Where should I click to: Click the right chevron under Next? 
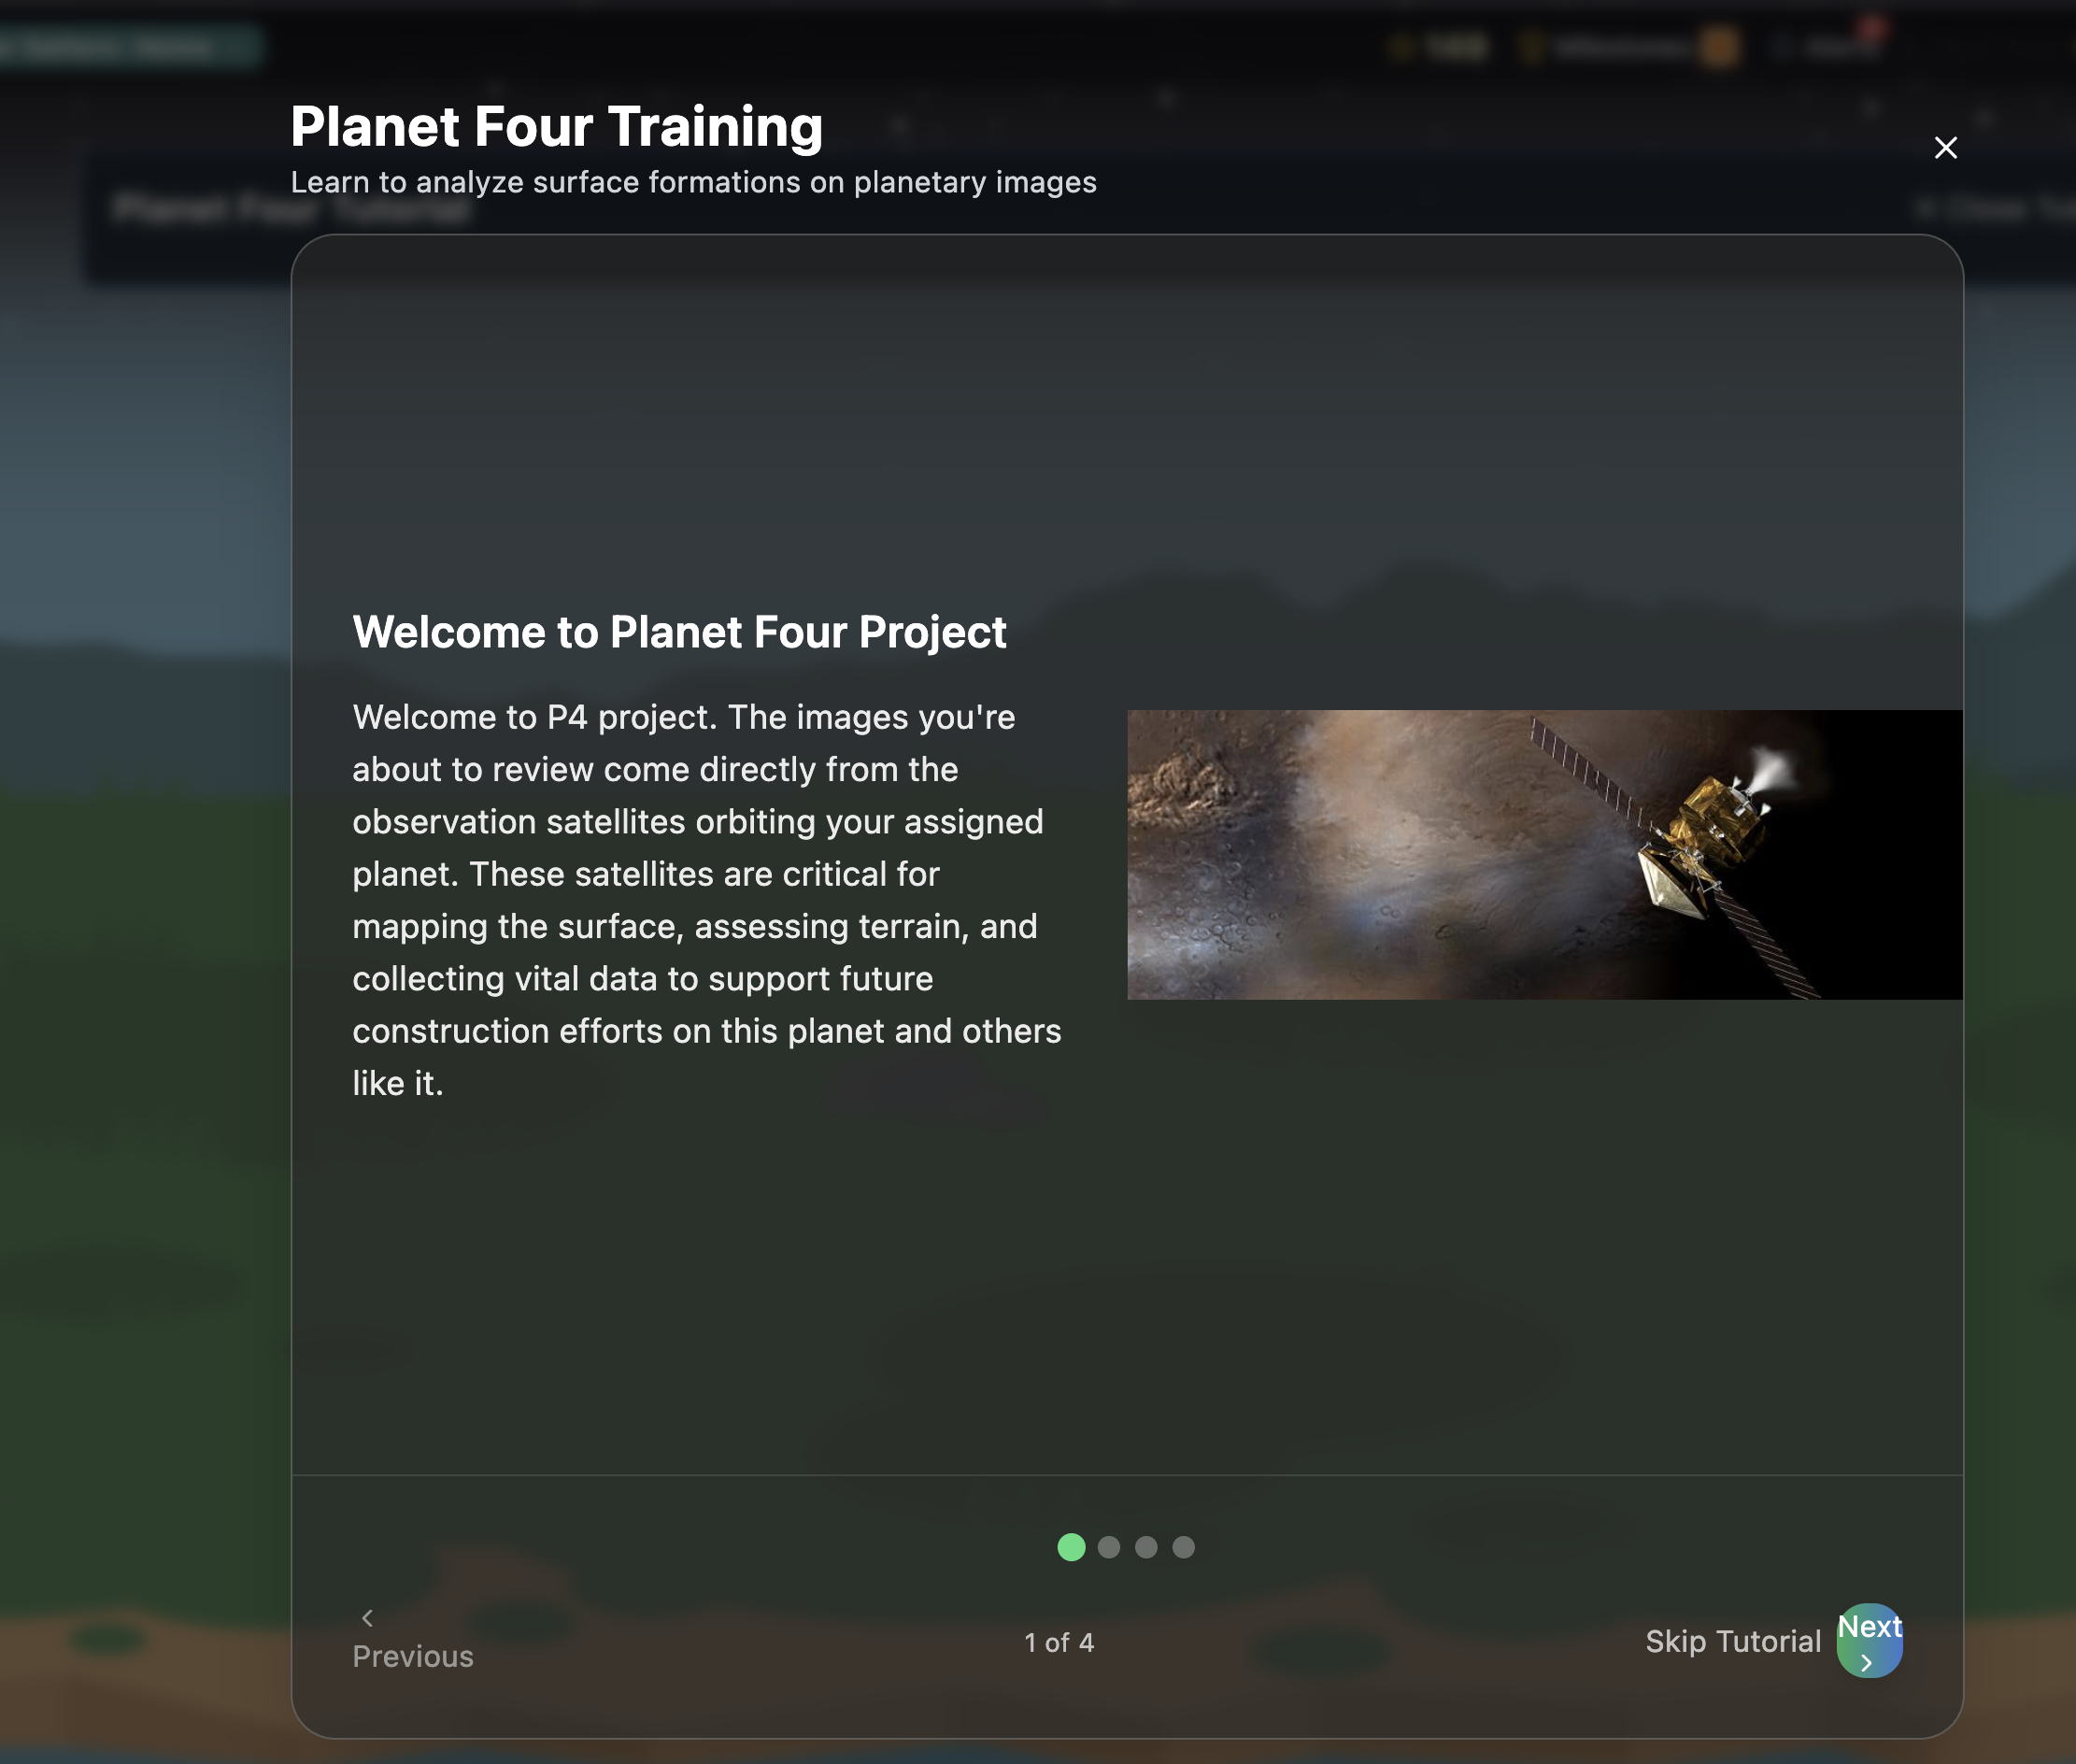tap(1866, 1662)
